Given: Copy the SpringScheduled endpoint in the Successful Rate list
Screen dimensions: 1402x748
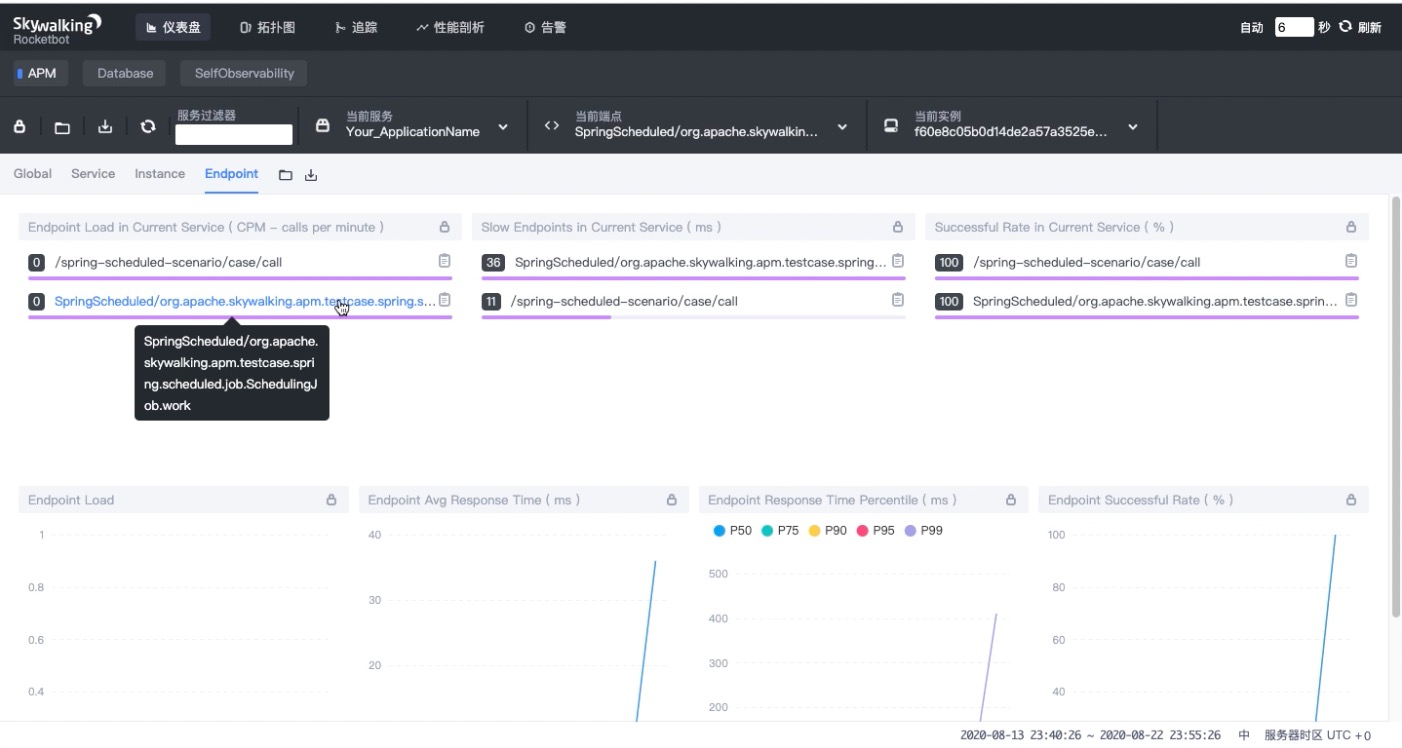Looking at the screenshot, I should (1351, 300).
